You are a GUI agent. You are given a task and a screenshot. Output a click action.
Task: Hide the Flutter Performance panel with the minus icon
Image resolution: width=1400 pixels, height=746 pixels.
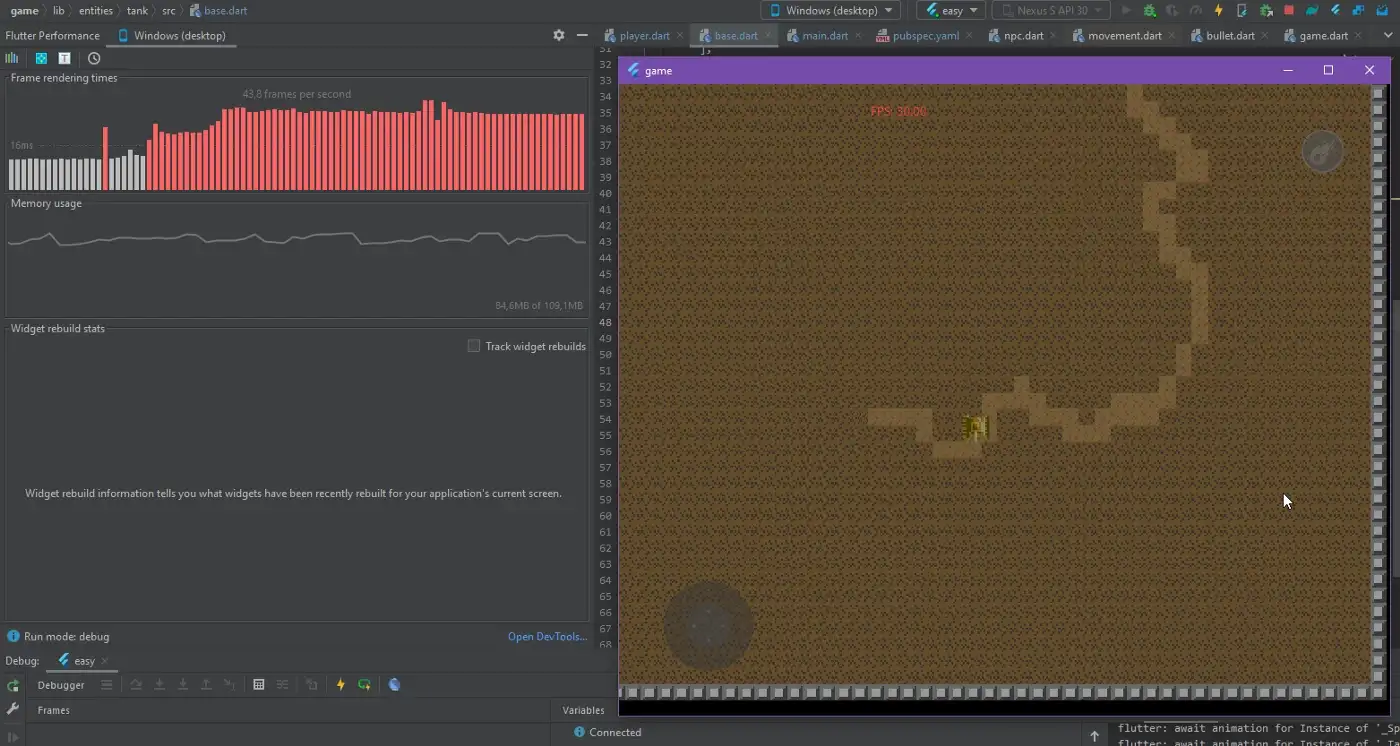tap(582, 35)
